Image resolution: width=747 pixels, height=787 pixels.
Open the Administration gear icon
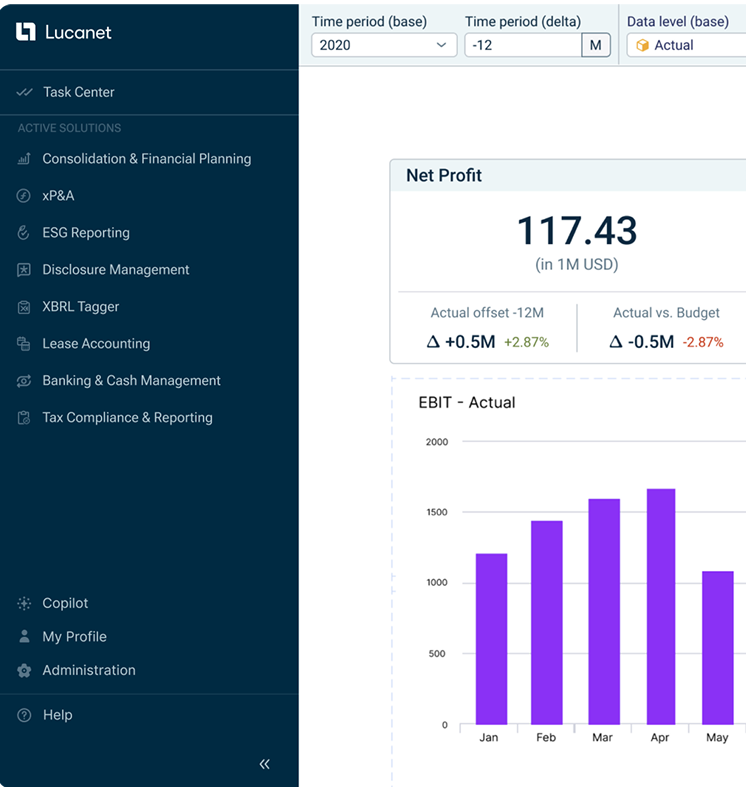click(24, 671)
